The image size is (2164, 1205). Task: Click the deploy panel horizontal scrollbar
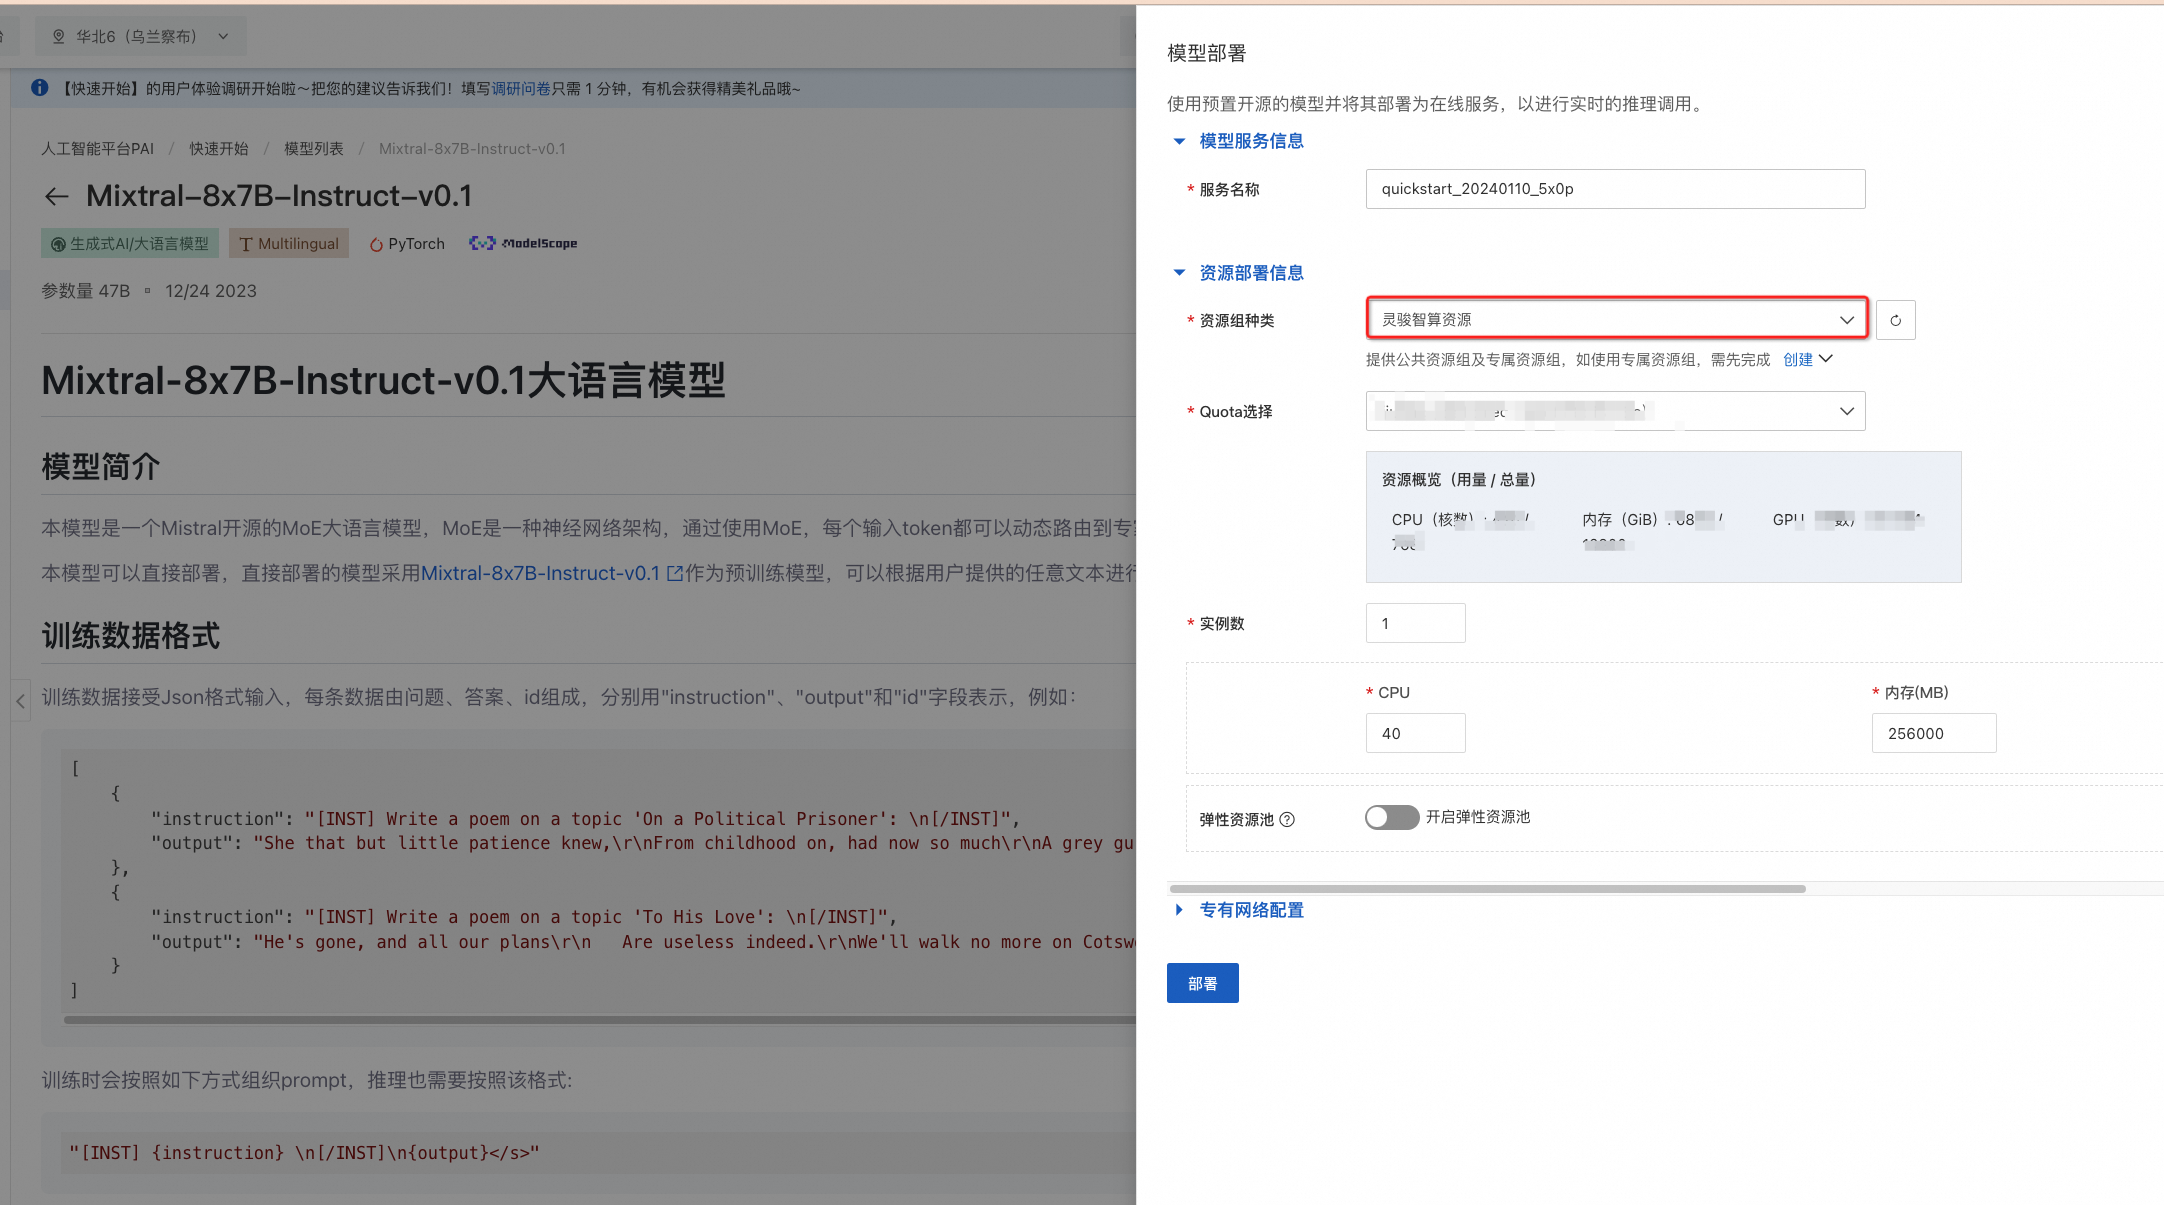pyautogui.click(x=1488, y=888)
